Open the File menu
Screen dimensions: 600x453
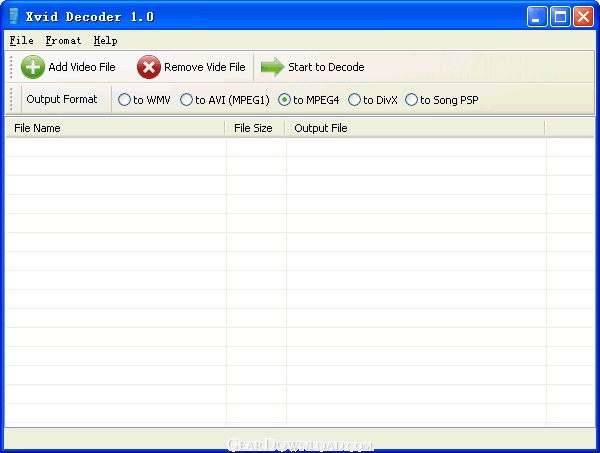coord(21,41)
